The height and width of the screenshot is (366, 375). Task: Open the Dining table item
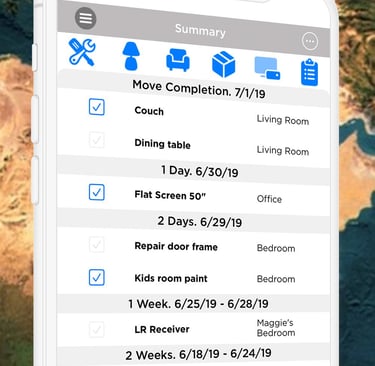162,144
